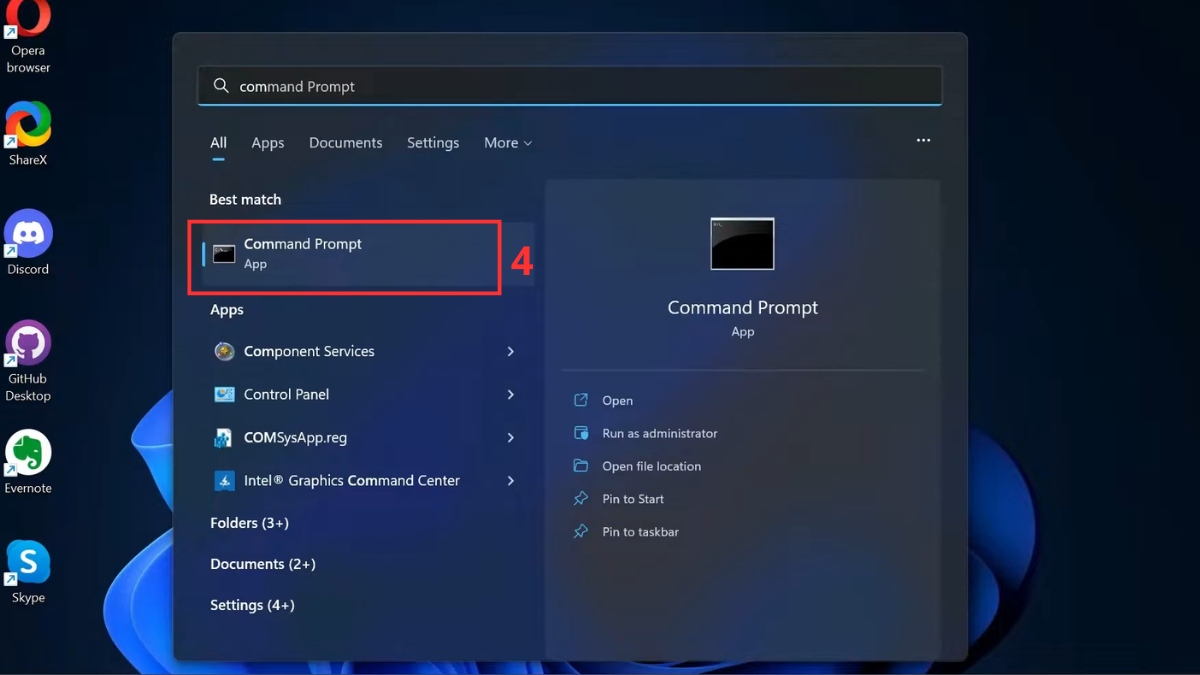
Task: Select the Settings filter tab
Action: pyautogui.click(x=433, y=143)
